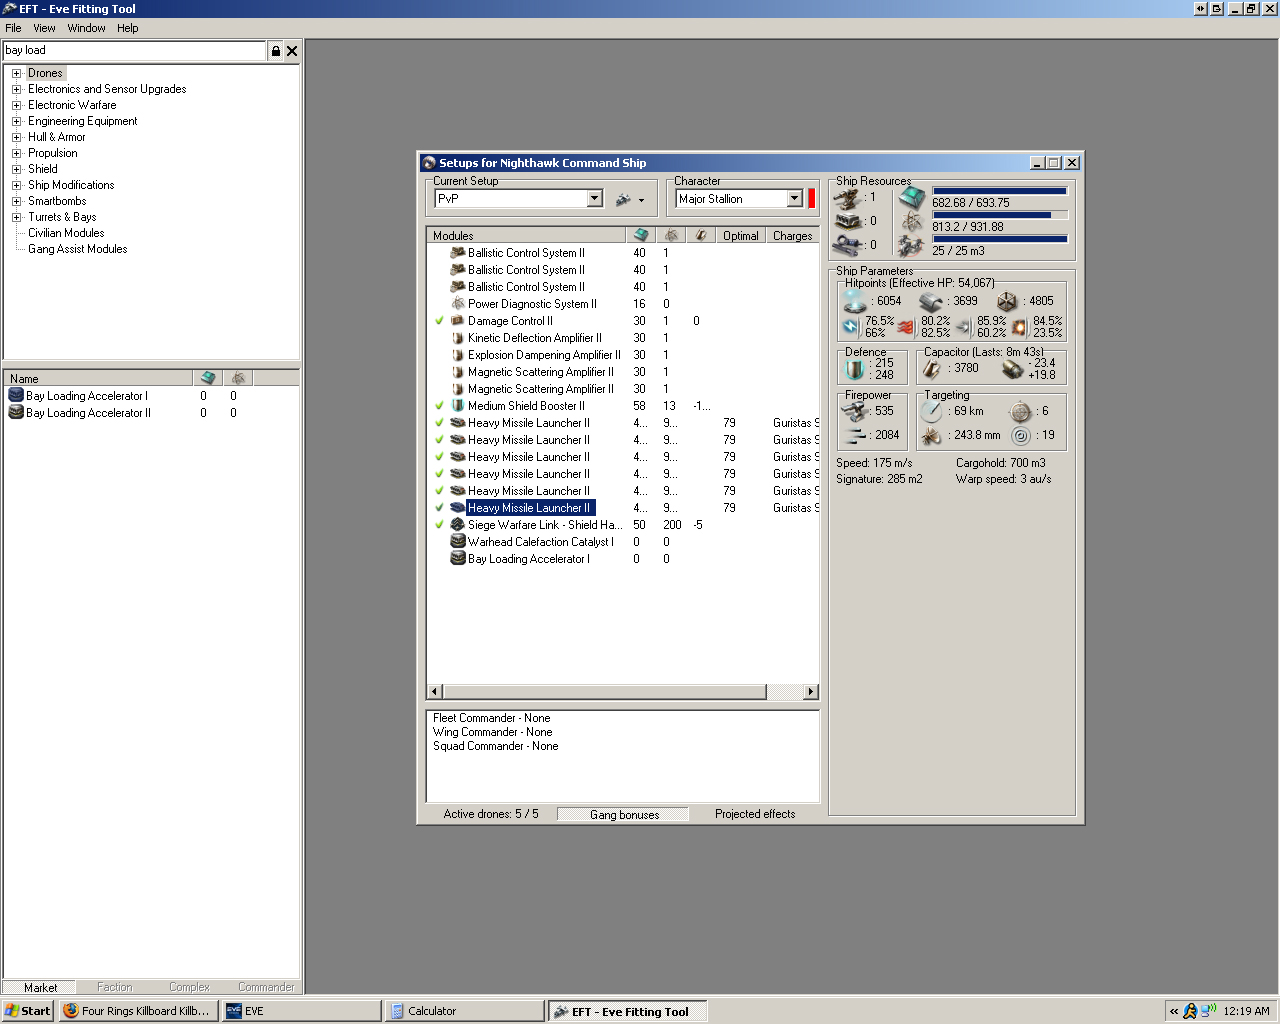Sort market list by the CPU icon column
The image size is (1280, 1024).
(x=208, y=378)
